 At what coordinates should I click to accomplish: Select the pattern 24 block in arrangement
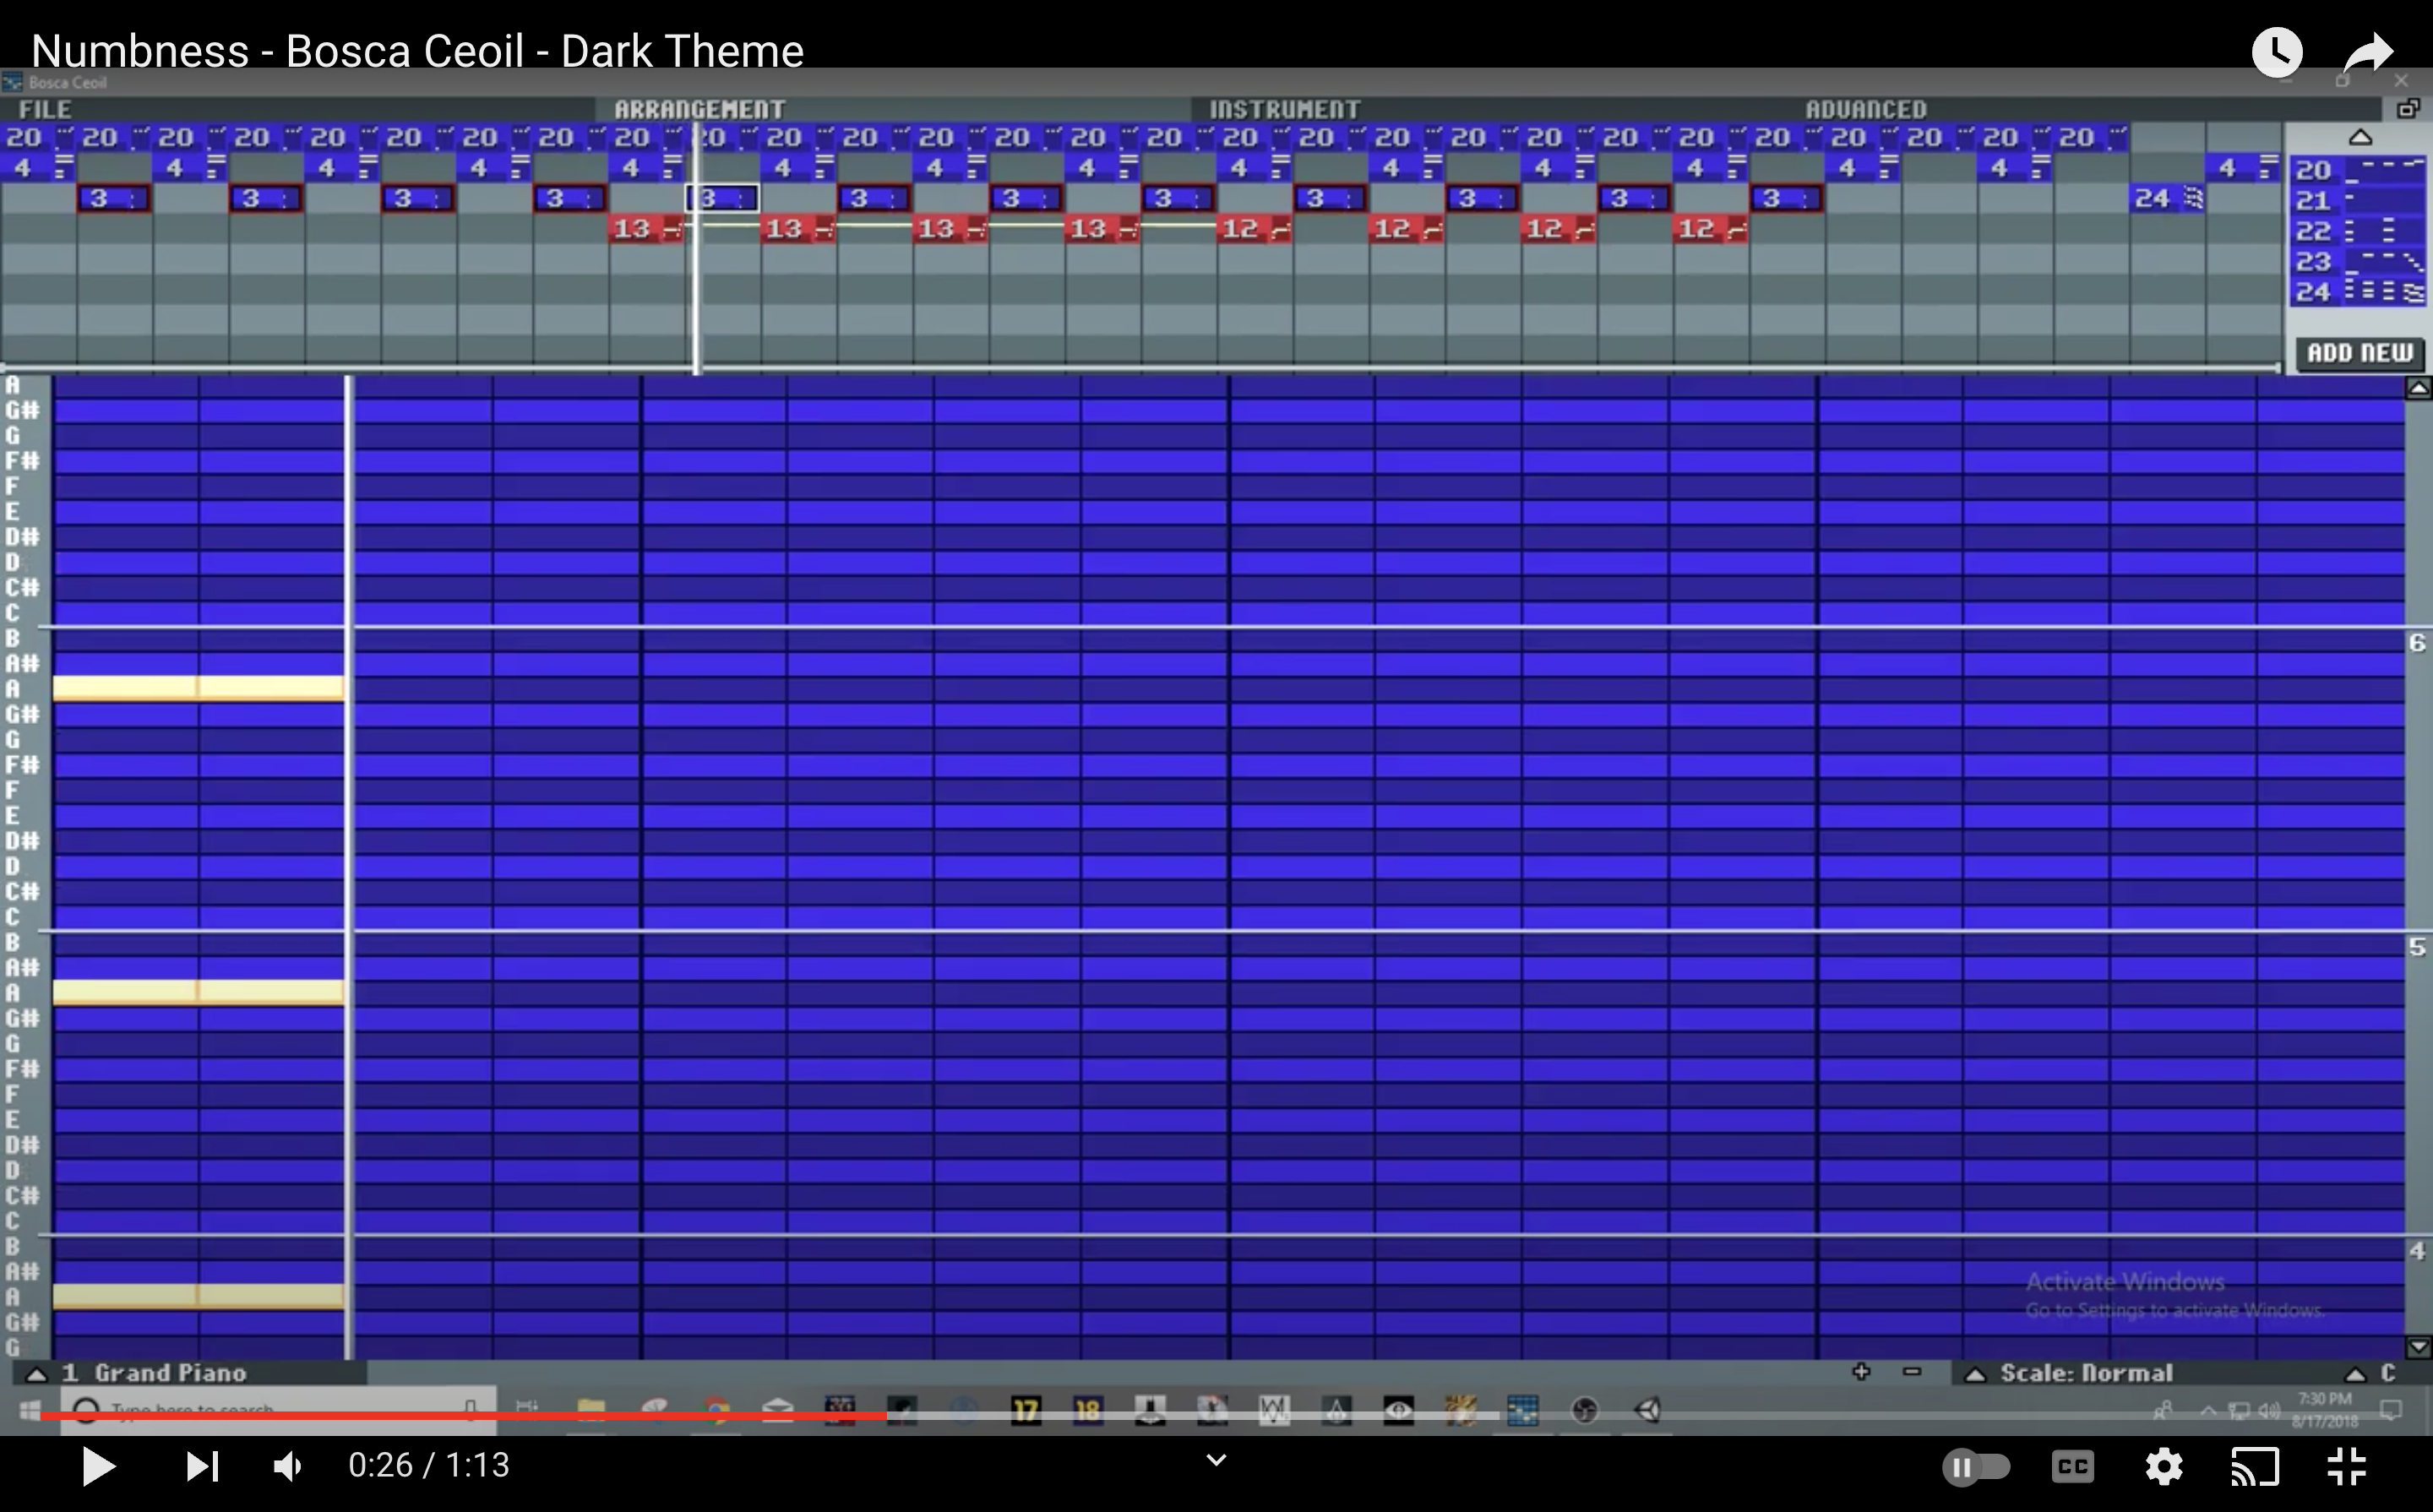tap(2167, 198)
